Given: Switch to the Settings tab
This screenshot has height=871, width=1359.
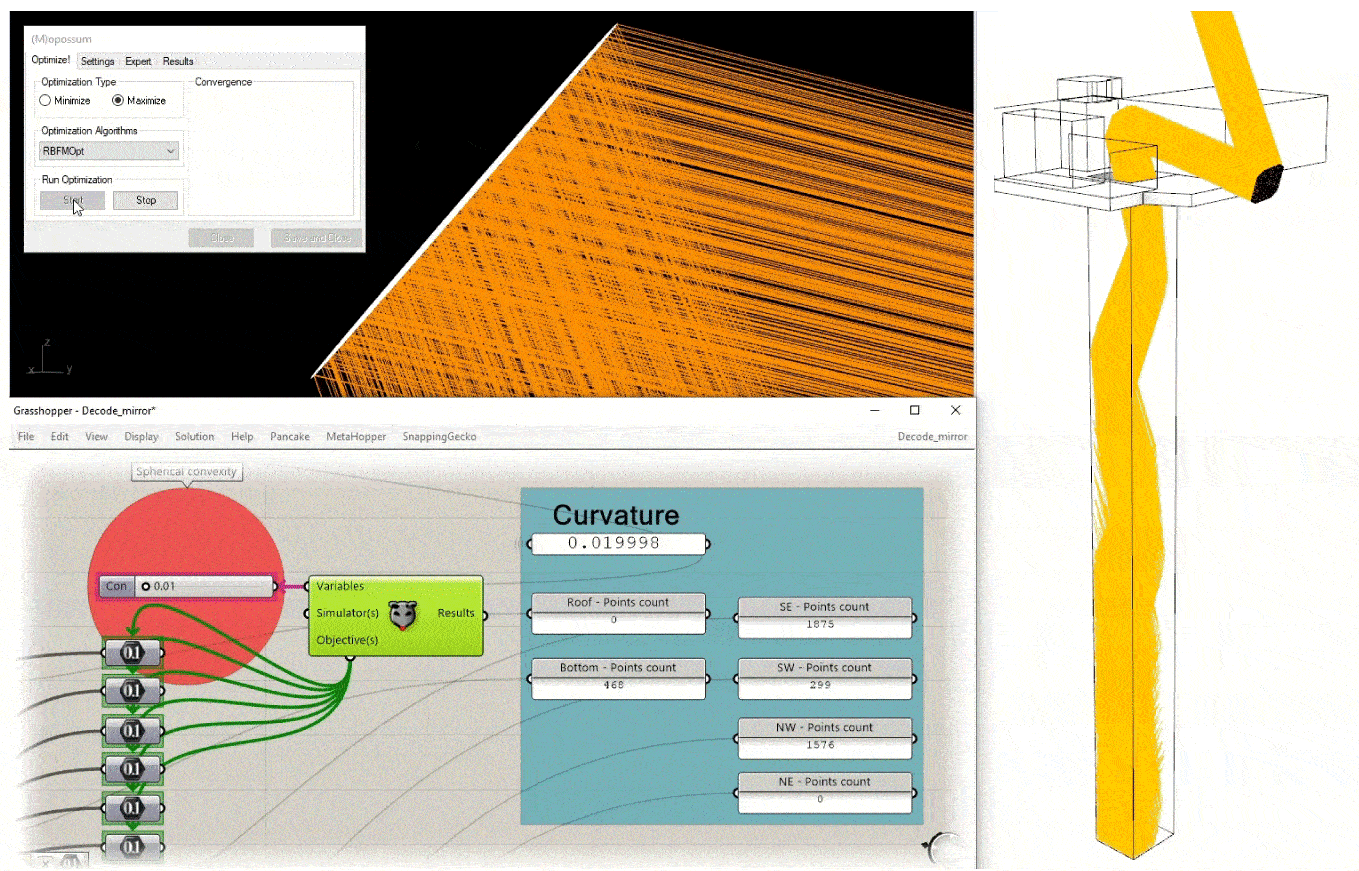Looking at the screenshot, I should 98,62.
